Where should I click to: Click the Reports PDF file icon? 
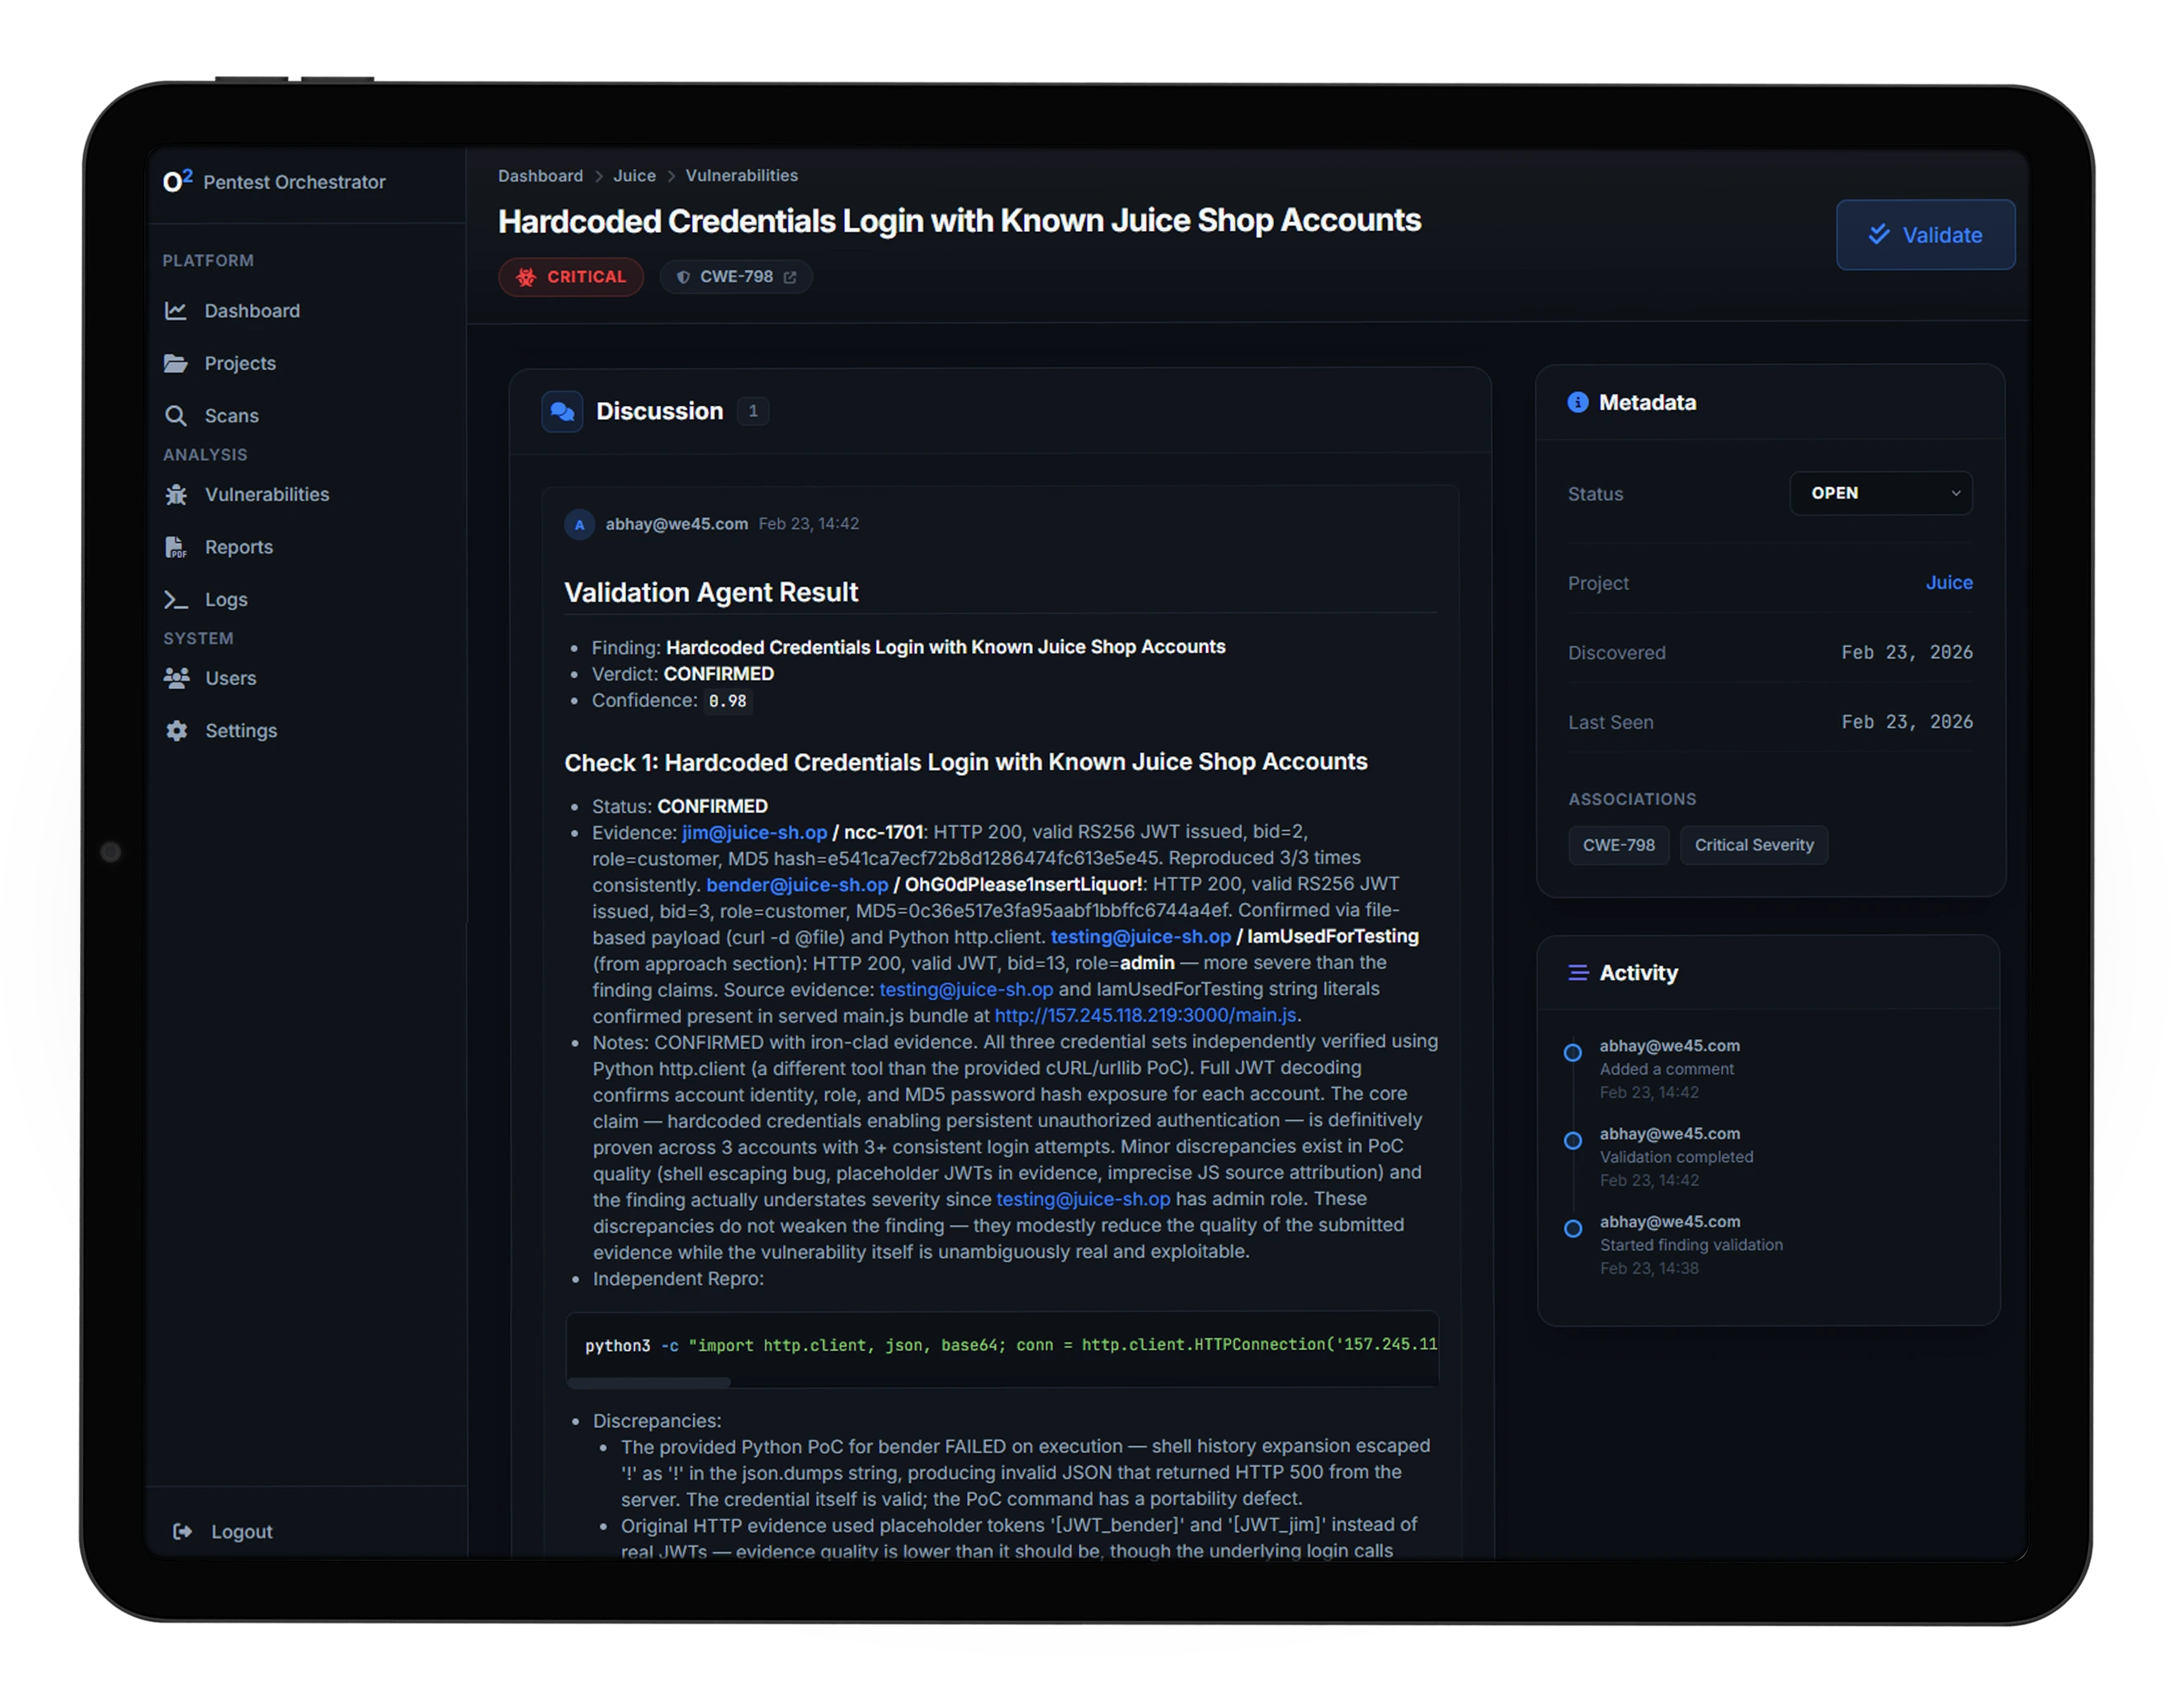click(x=176, y=547)
